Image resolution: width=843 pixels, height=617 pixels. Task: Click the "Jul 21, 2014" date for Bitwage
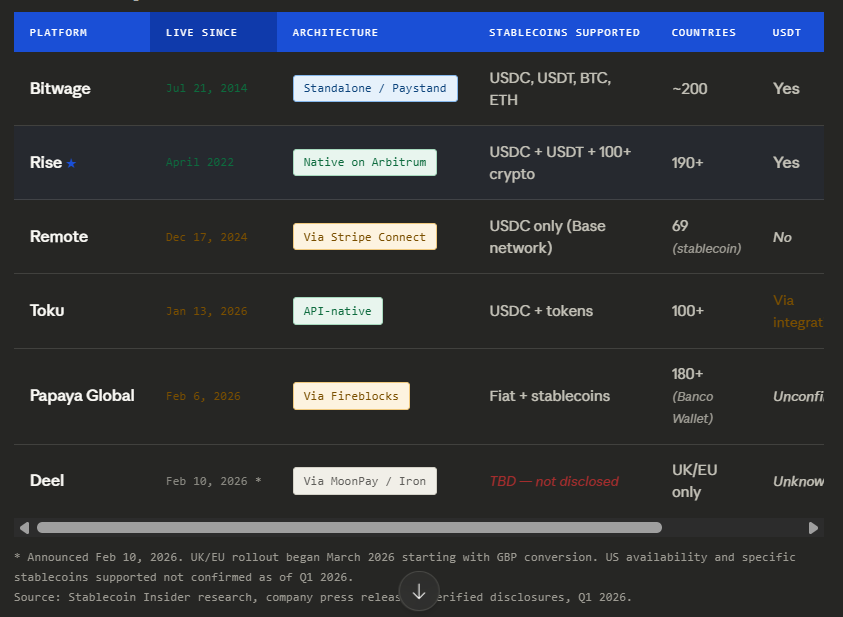click(x=206, y=88)
